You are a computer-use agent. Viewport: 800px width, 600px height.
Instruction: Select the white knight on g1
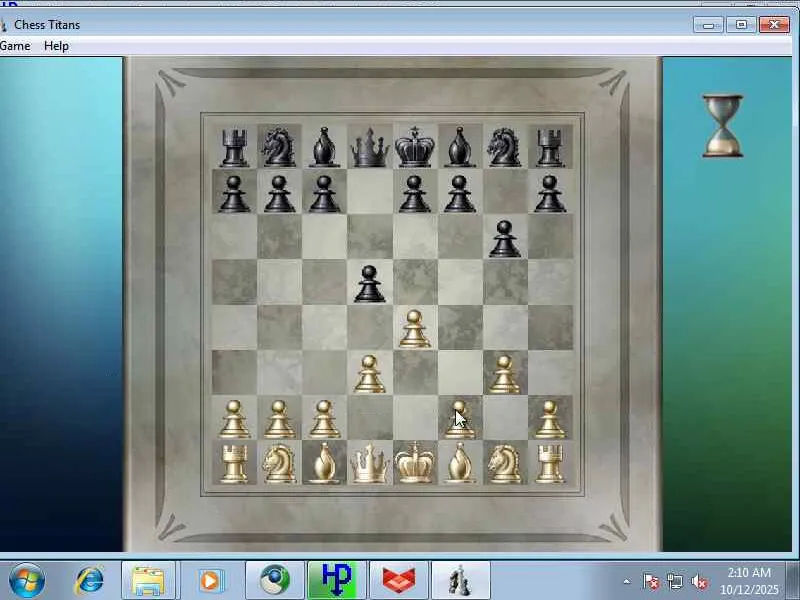tap(505, 464)
